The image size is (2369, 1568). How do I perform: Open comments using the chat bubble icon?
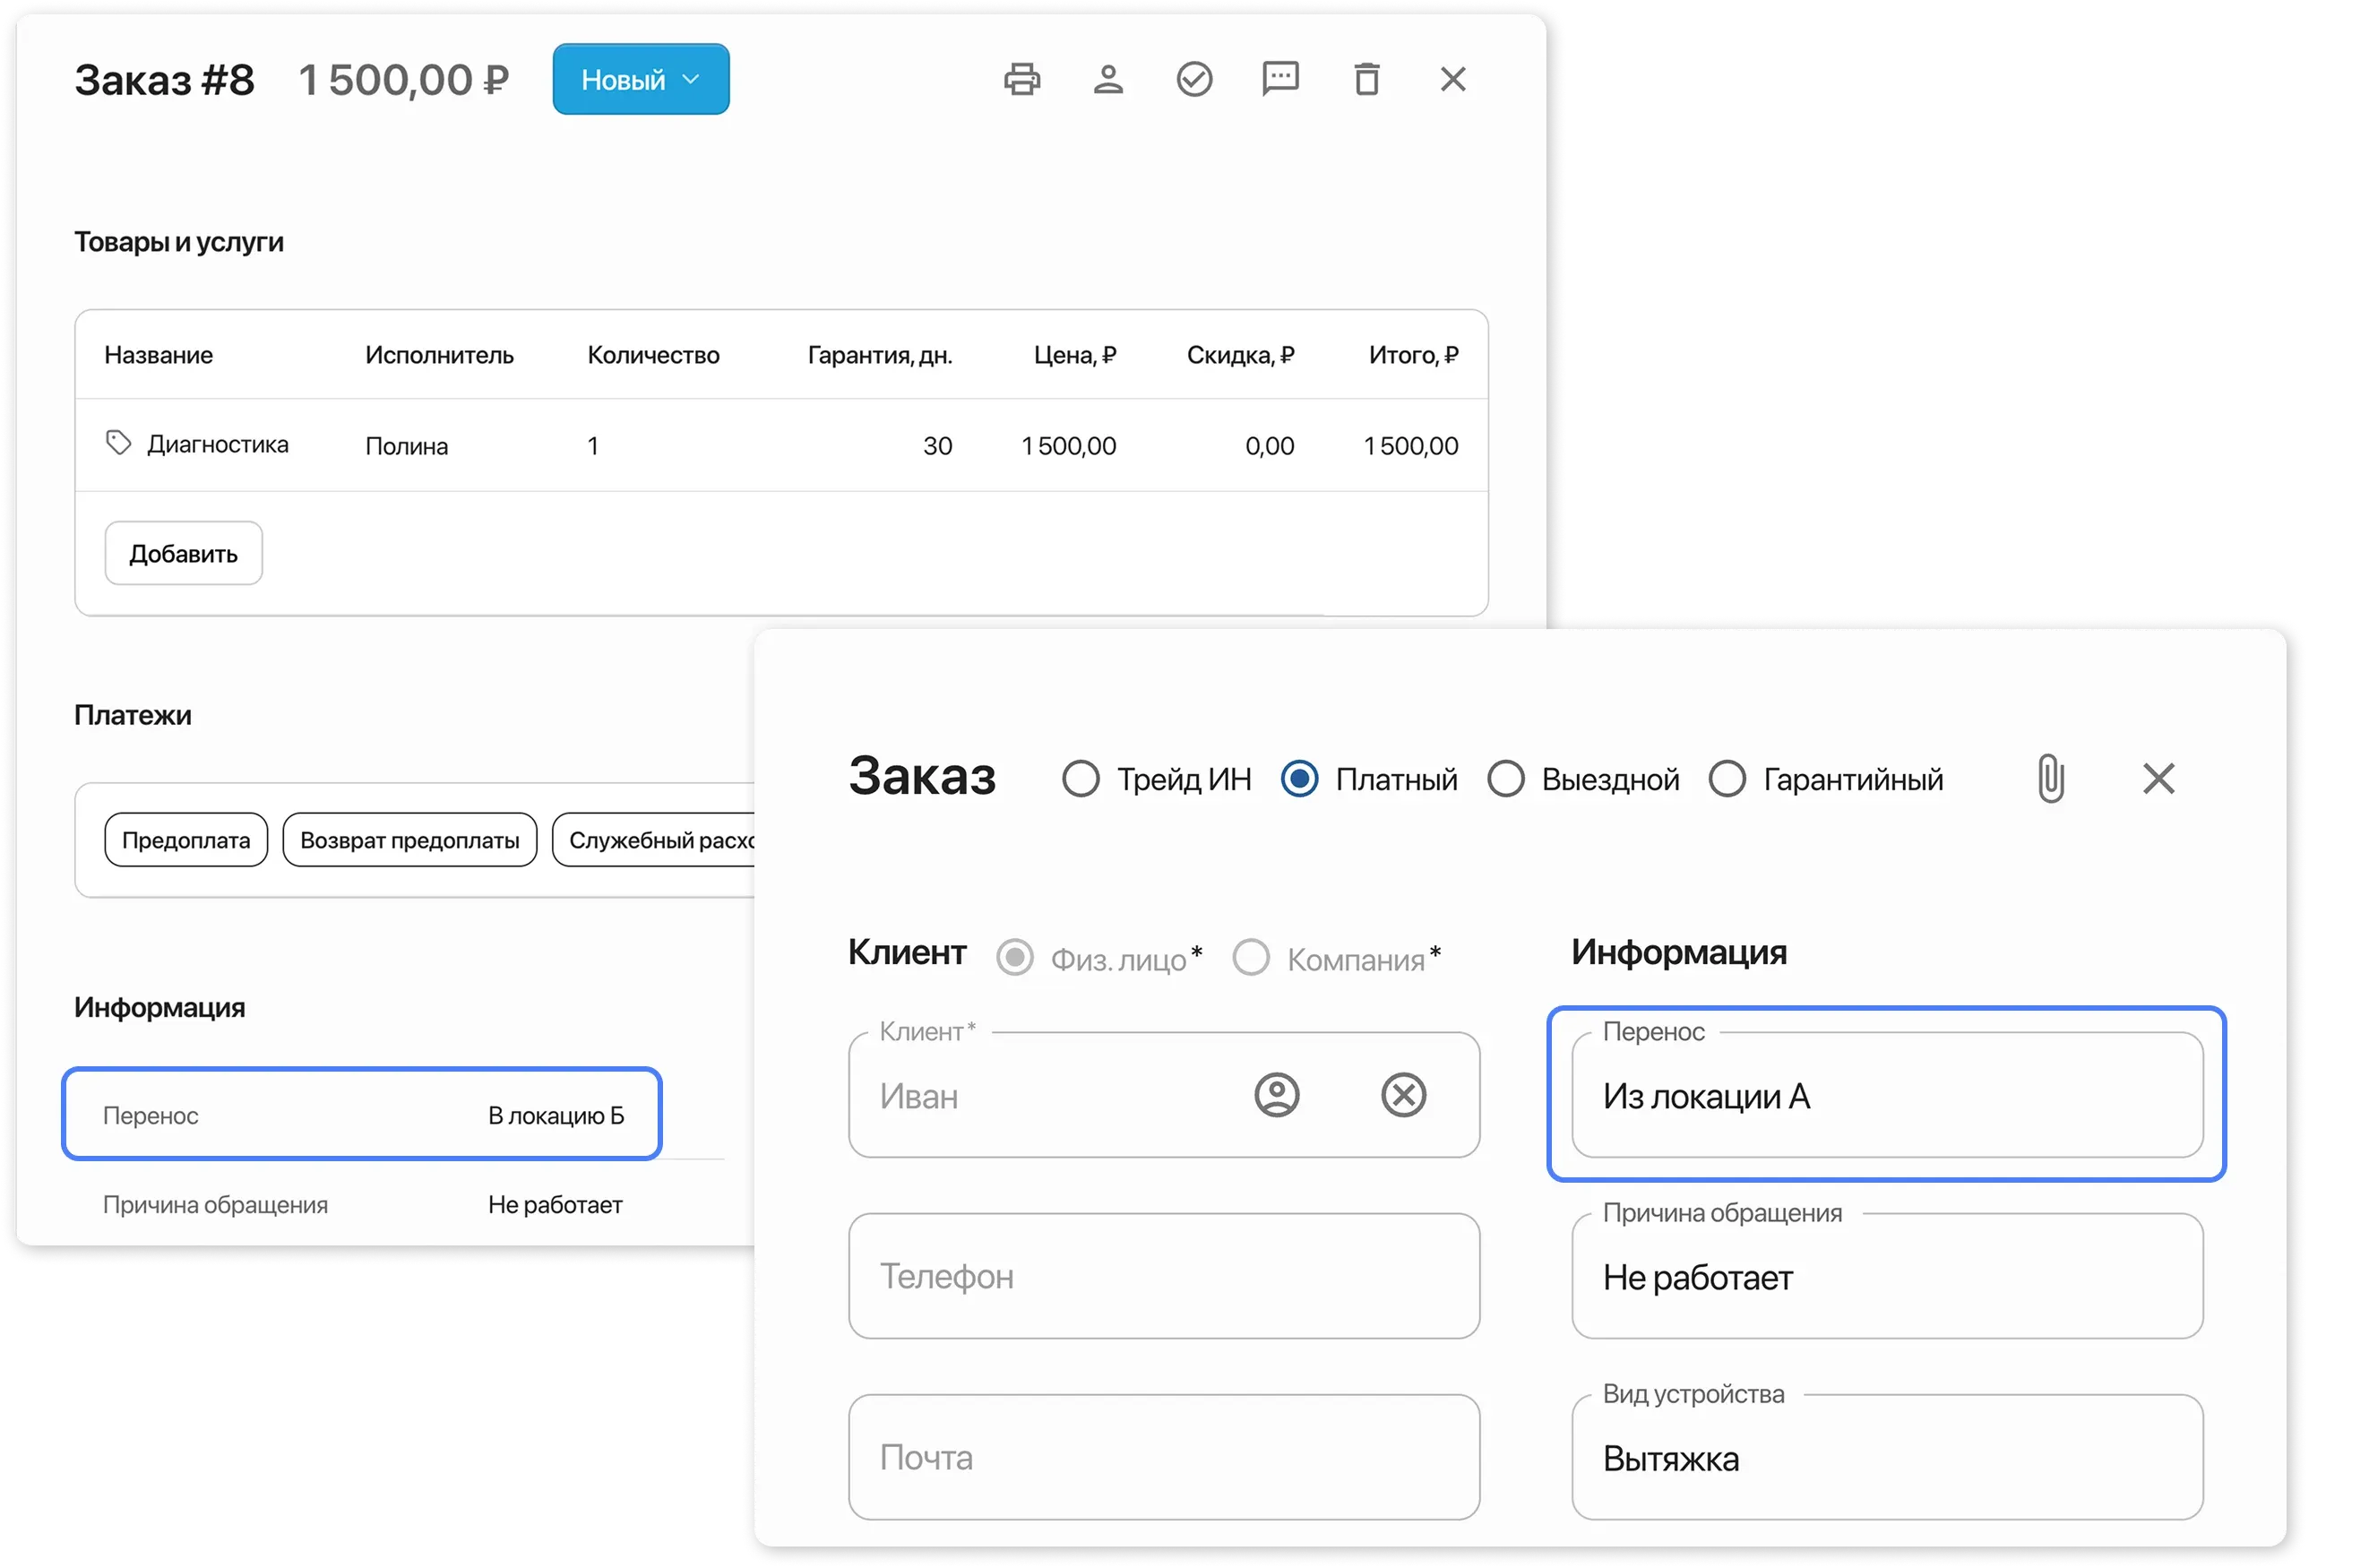click(1281, 78)
